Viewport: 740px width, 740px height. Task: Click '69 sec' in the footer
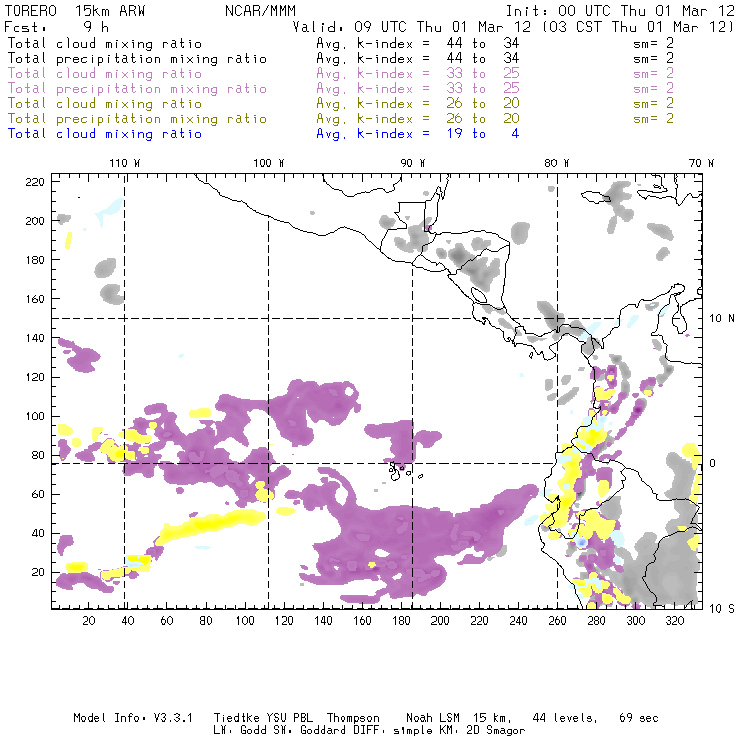pyautogui.click(x=639, y=718)
